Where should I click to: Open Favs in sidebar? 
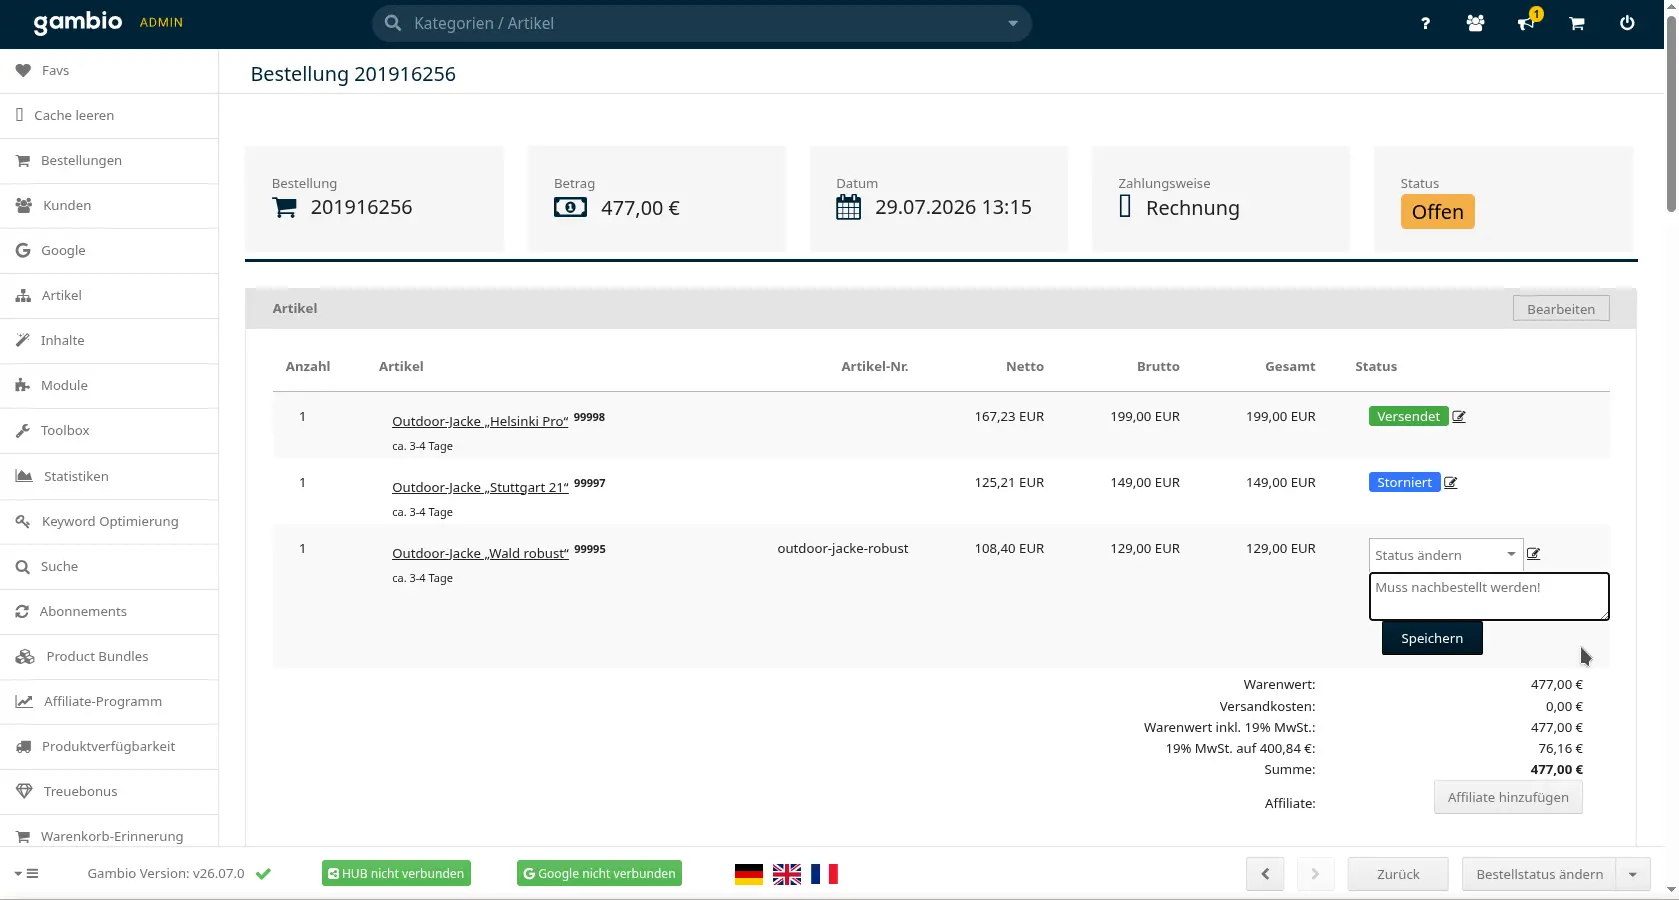pos(109,71)
